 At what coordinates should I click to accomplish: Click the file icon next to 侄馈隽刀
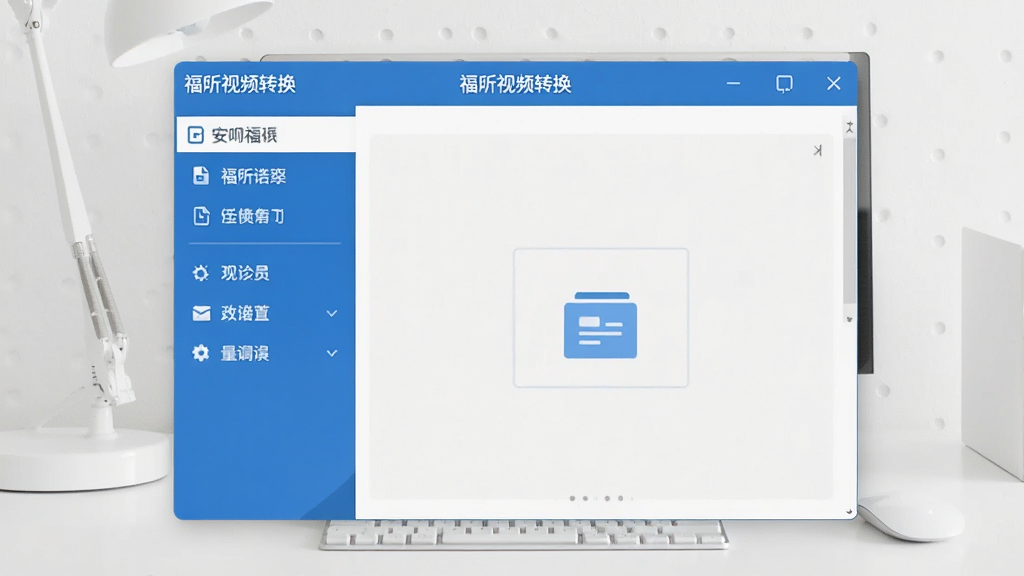pyautogui.click(x=201, y=216)
